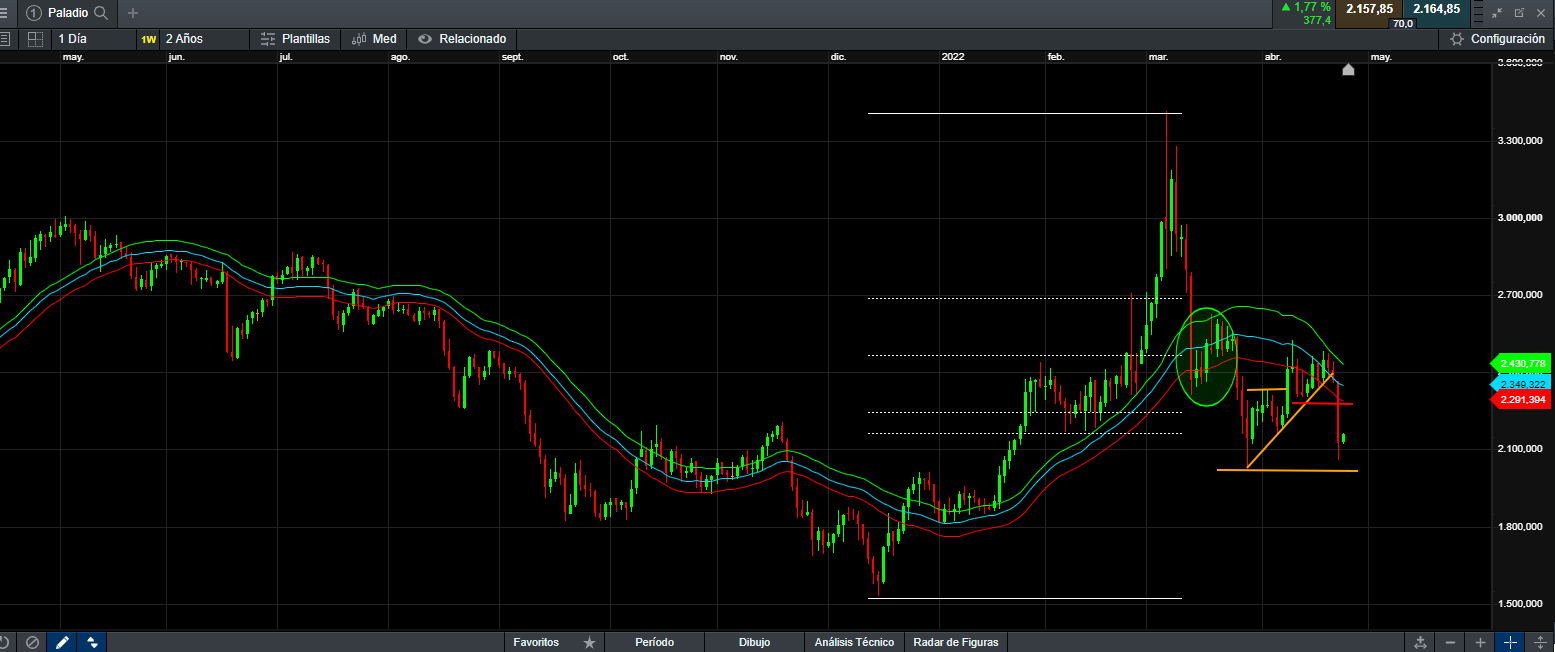1555x652 pixels.
Task: Click the cyan 2.349,322 price label
Action: (x=1519, y=384)
